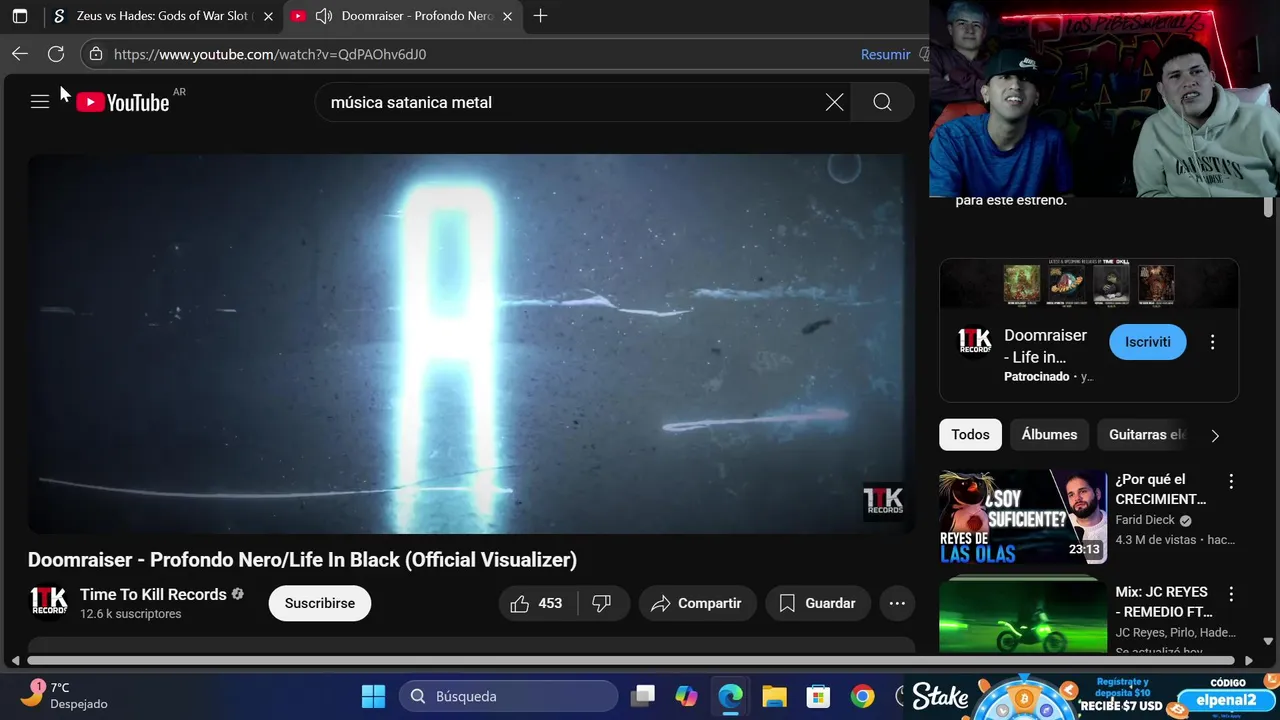Screen dimensions: 1280x720
Task: Click the horizontal scrollbar track
Action: pos(632,660)
